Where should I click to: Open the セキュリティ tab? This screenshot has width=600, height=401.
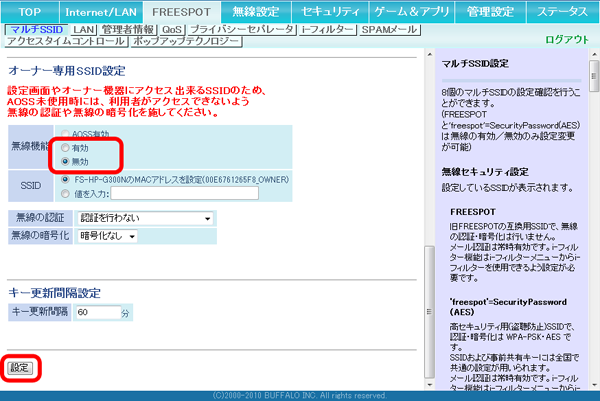(x=330, y=12)
